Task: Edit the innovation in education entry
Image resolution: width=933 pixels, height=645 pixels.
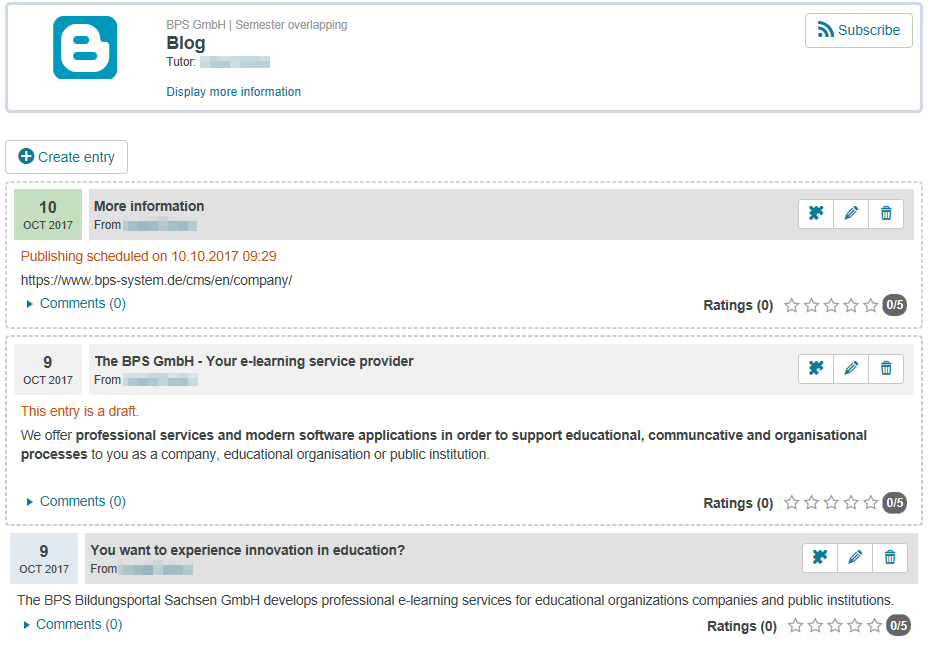Action: (x=855, y=558)
